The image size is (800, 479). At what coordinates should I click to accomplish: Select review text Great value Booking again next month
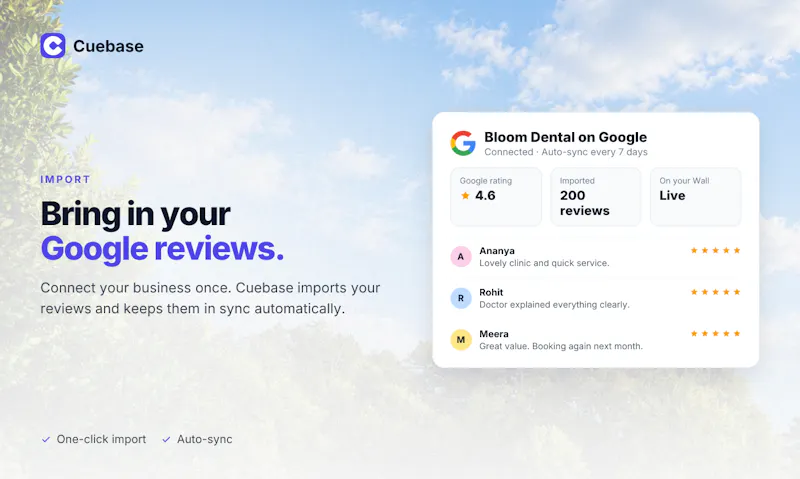pos(561,346)
